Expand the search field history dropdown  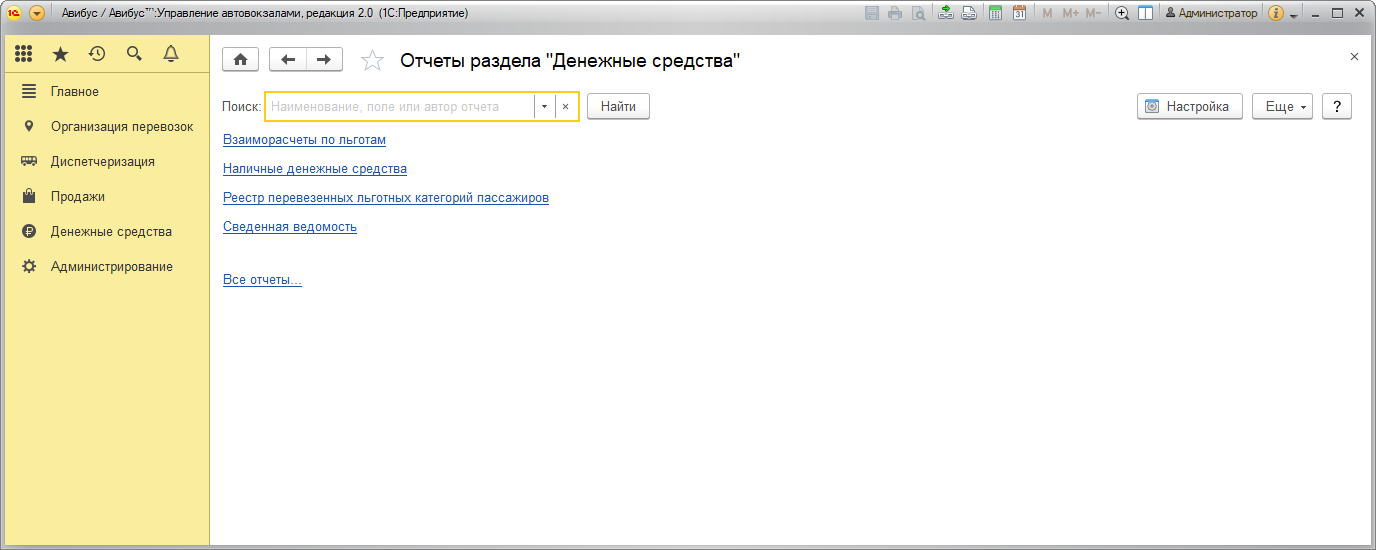[x=544, y=107]
